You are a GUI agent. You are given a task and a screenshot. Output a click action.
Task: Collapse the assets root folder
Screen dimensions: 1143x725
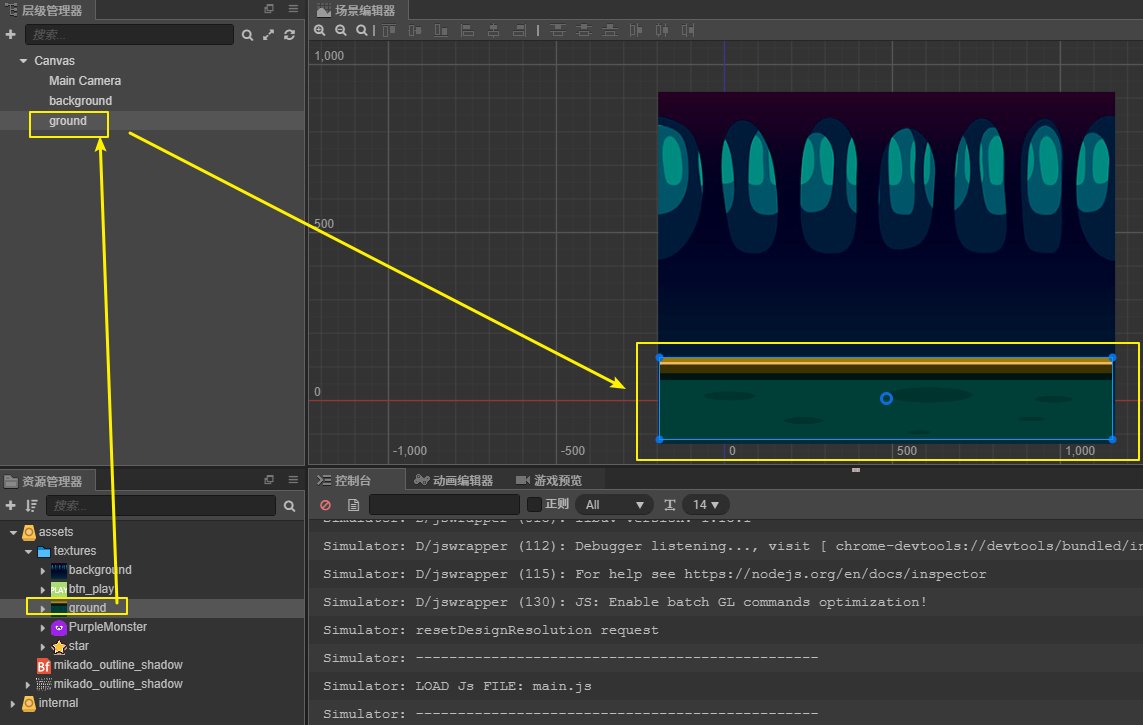[13, 533]
